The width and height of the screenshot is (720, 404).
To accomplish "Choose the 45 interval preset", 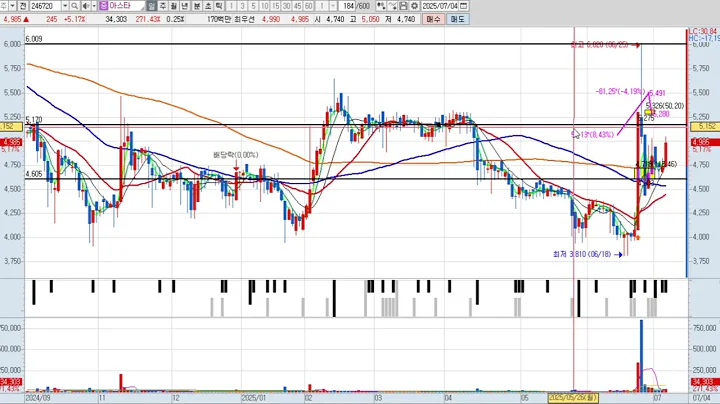I will [x=298, y=6].
